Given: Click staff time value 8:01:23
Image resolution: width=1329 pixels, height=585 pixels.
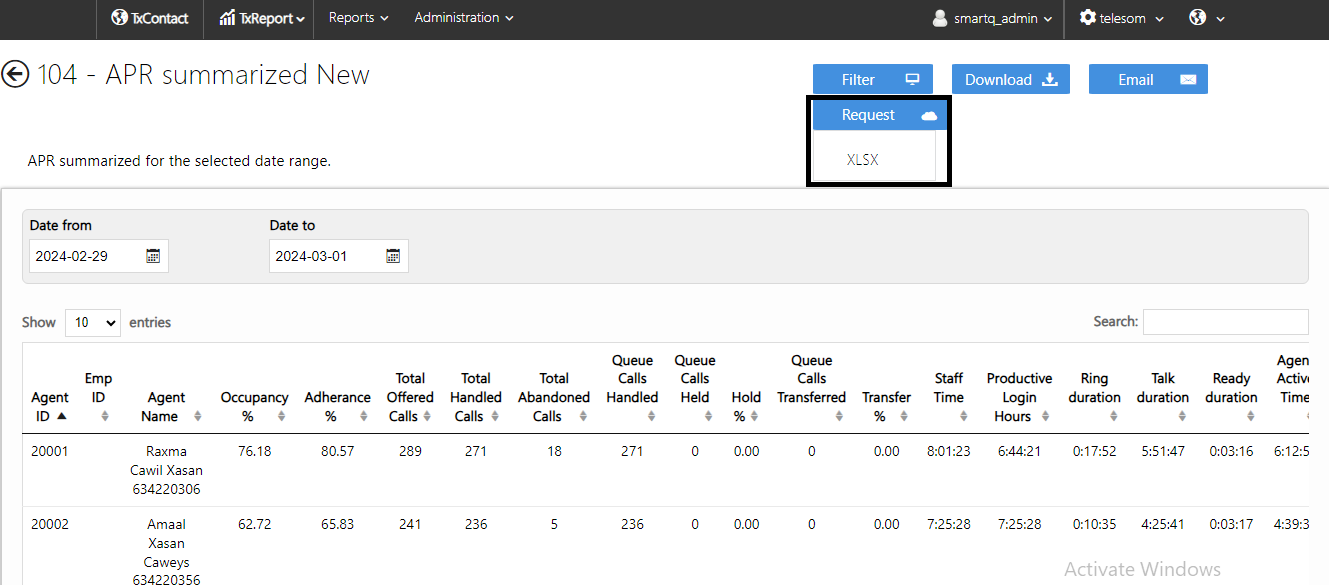Looking at the screenshot, I should pyautogui.click(x=949, y=451).
